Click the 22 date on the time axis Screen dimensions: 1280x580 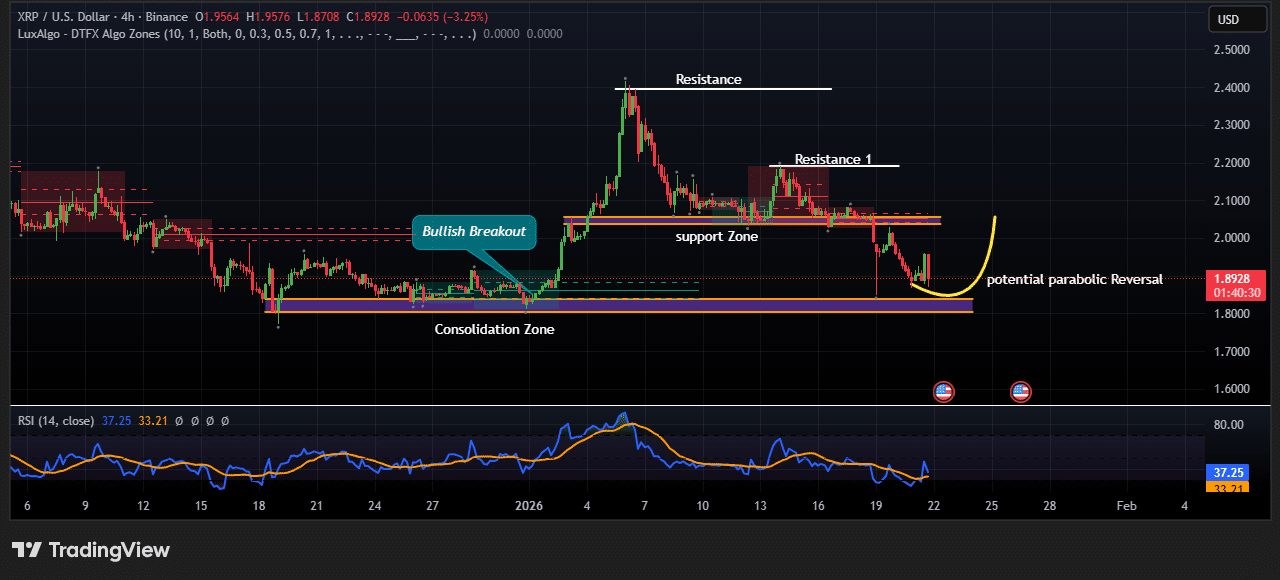pos(933,506)
